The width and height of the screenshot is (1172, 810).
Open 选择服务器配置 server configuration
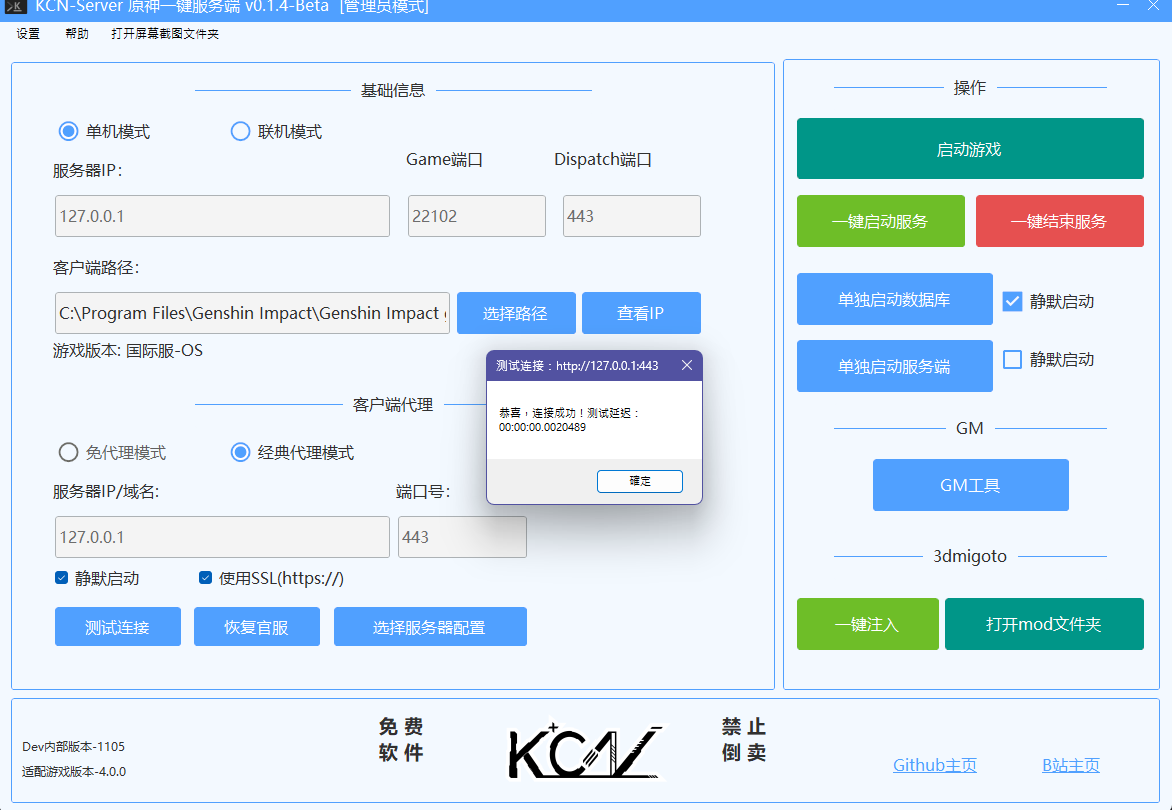[x=430, y=626]
